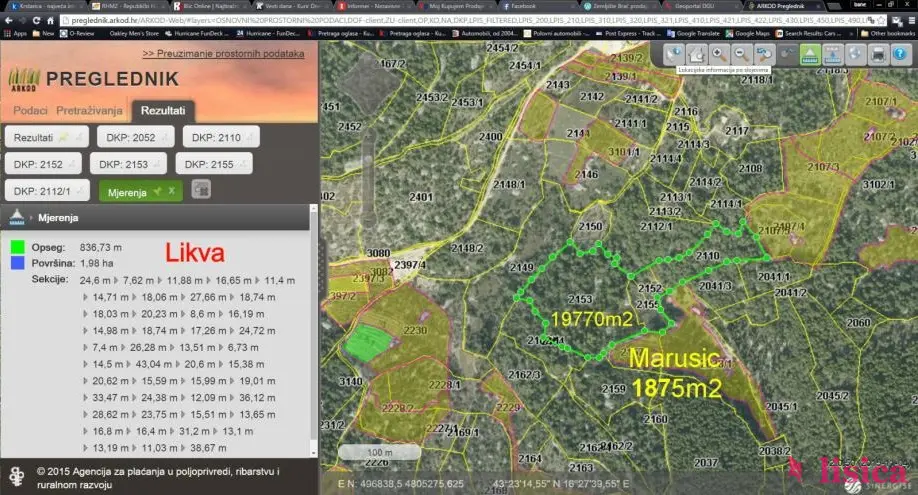Screen dimensions: 918x495
Task: Toggle the pin on Mjerenja result tab
Action: 157,190
